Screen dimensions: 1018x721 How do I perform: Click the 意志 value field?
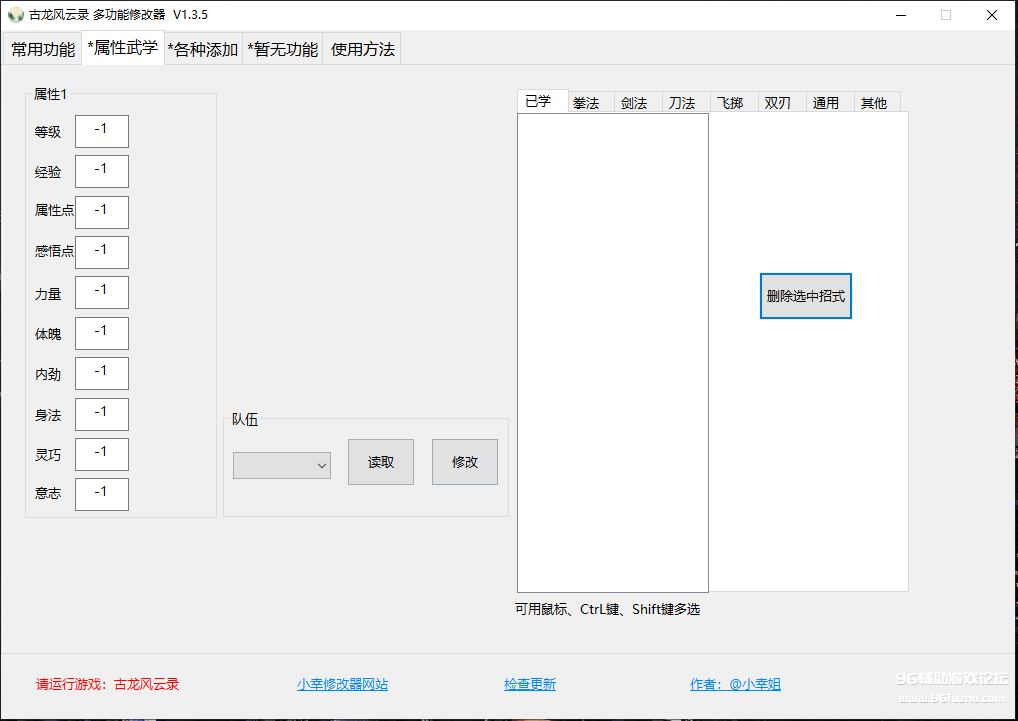102,494
